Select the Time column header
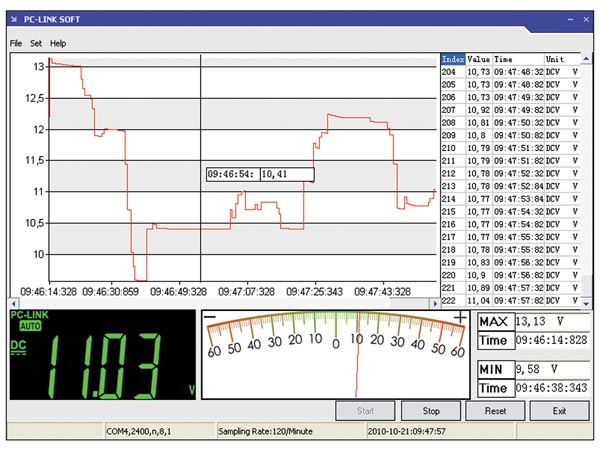Image resolution: width=600 pixels, height=450 pixels. point(518,59)
